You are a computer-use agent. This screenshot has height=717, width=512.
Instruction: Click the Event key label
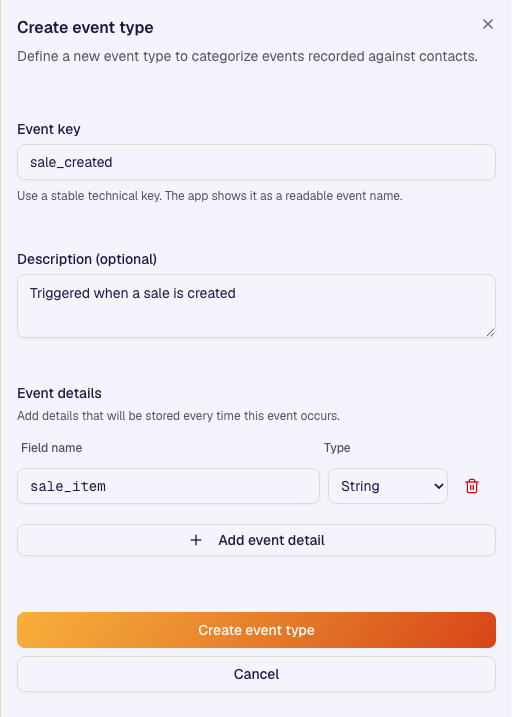(49, 129)
